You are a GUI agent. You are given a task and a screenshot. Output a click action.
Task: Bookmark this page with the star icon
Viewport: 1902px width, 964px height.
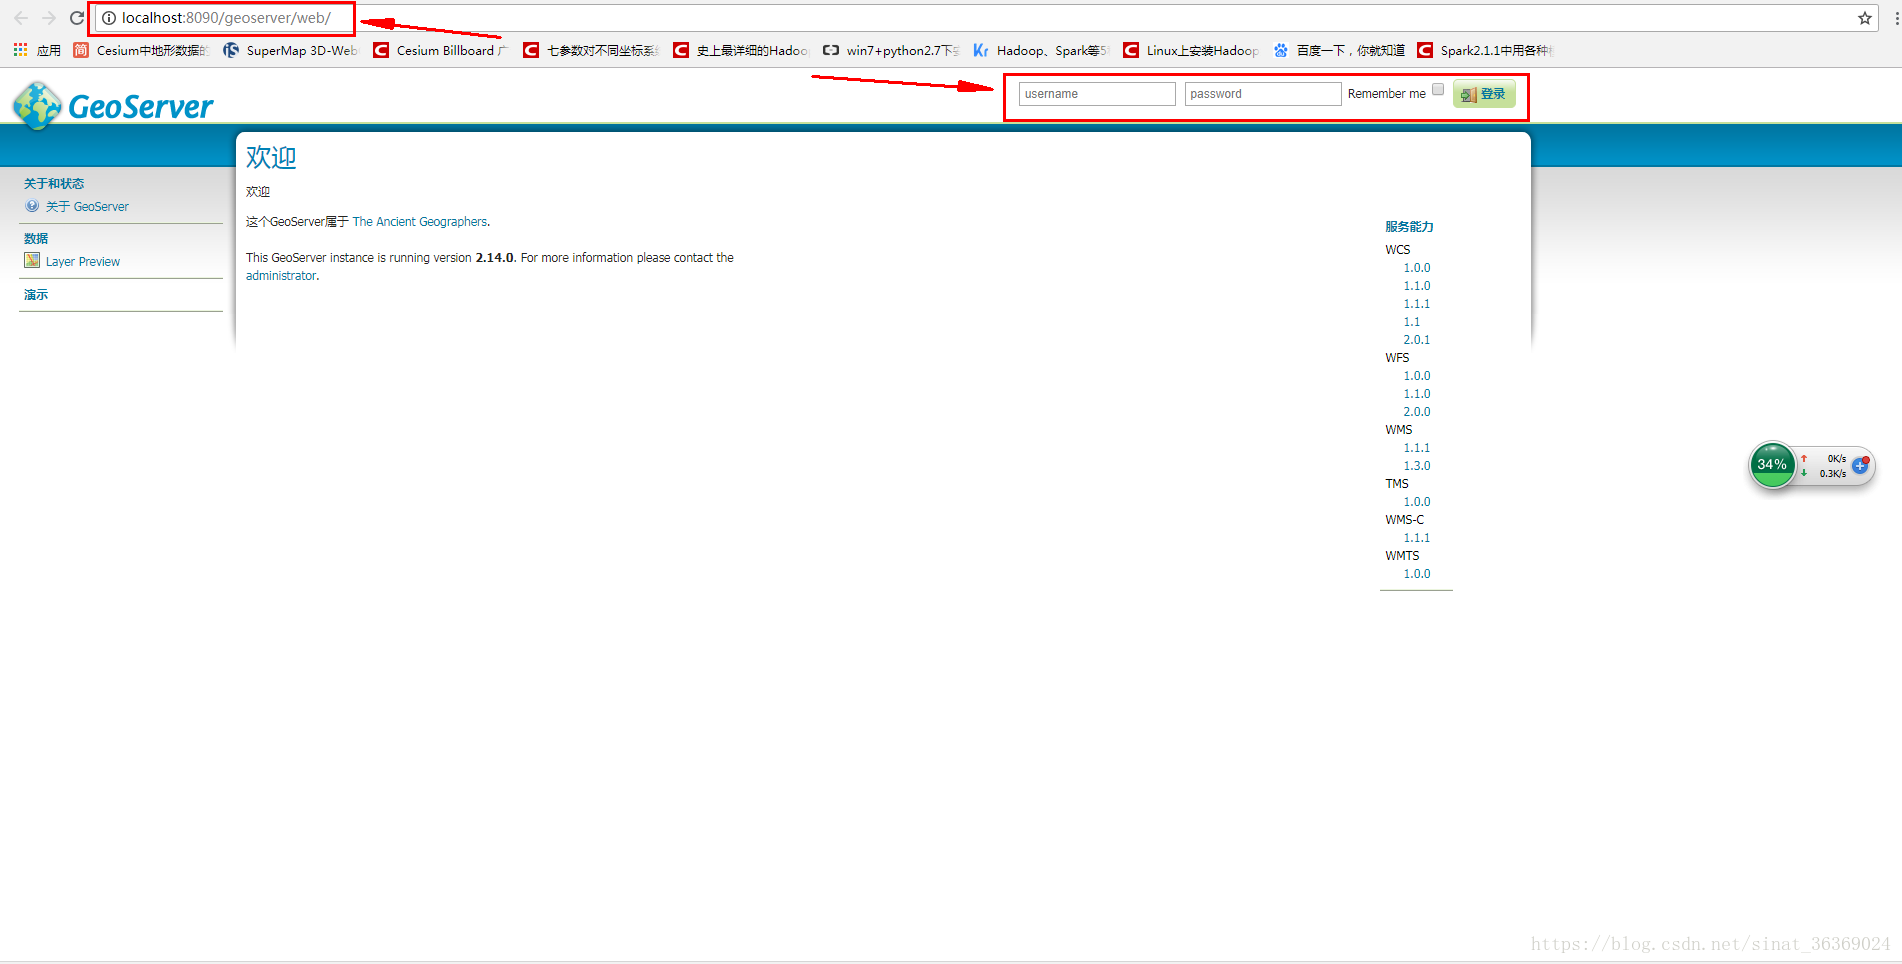coord(1865,18)
